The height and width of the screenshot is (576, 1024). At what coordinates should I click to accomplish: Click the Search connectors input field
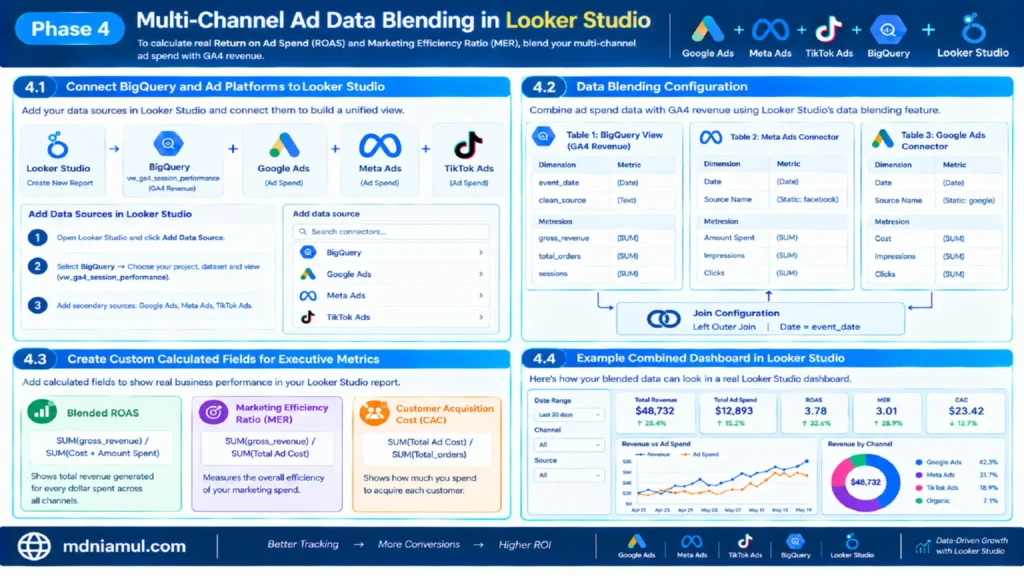click(x=391, y=231)
